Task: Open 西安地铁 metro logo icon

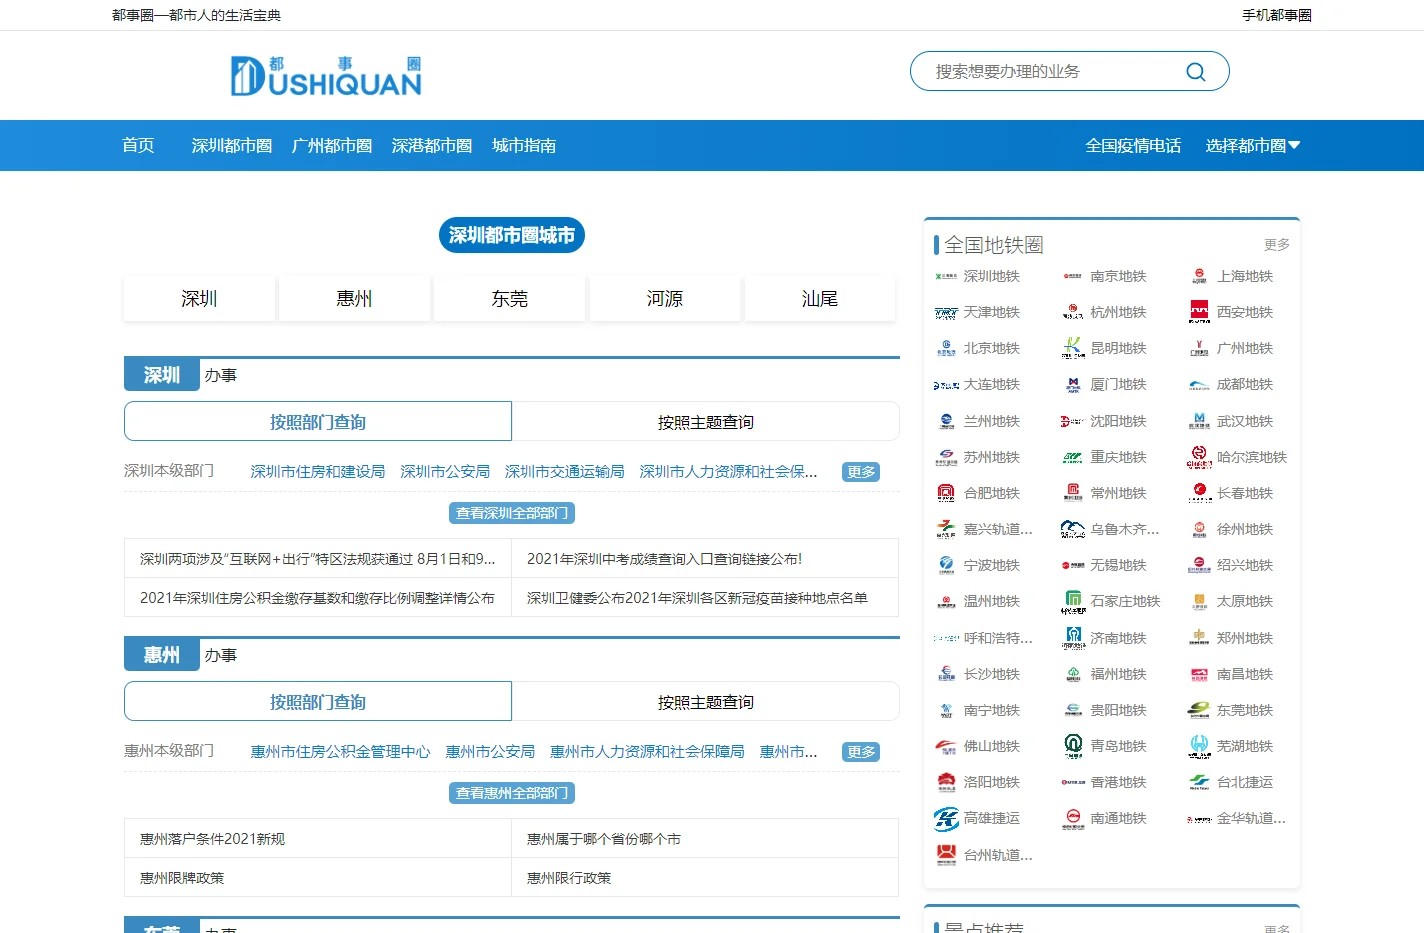Action: coord(1199,312)
